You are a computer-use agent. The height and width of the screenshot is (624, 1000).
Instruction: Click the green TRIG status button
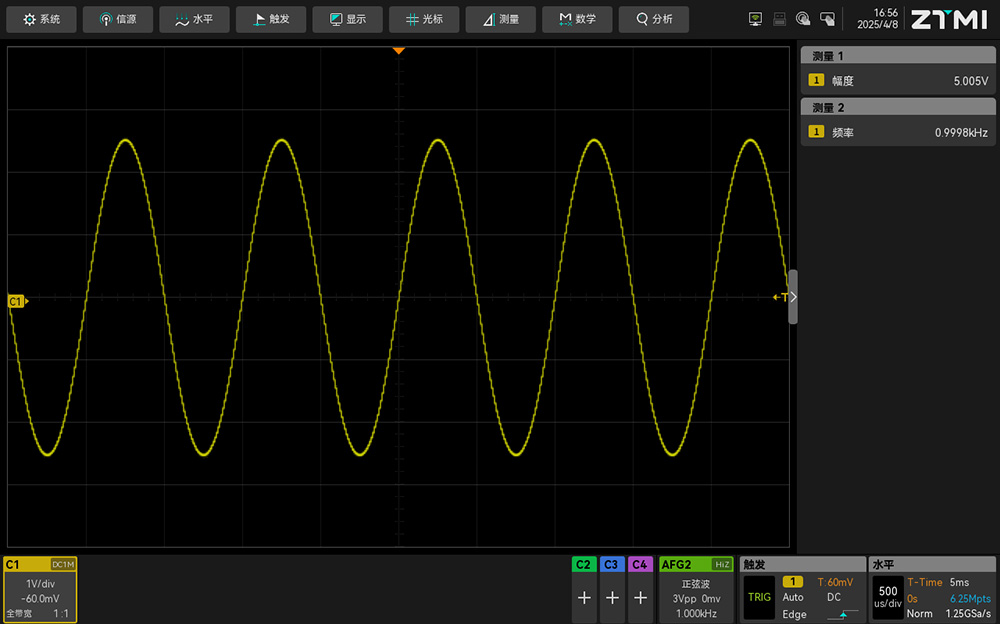(759, 597)
